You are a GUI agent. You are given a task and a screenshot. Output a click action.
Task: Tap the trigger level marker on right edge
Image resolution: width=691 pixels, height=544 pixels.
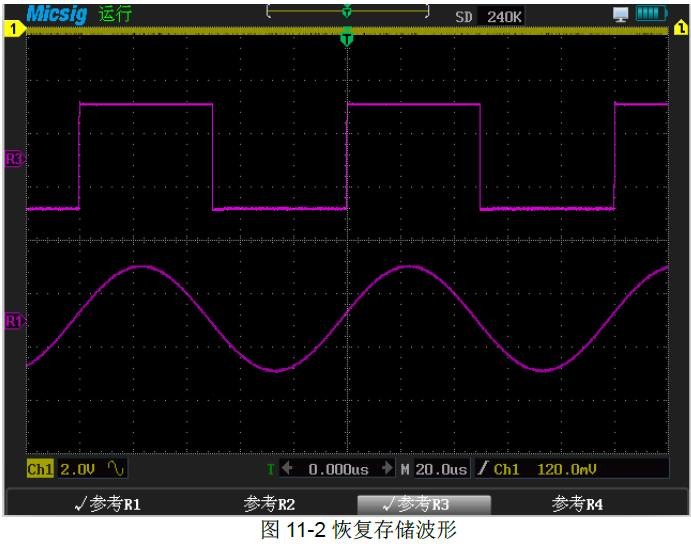pos(679,30)
